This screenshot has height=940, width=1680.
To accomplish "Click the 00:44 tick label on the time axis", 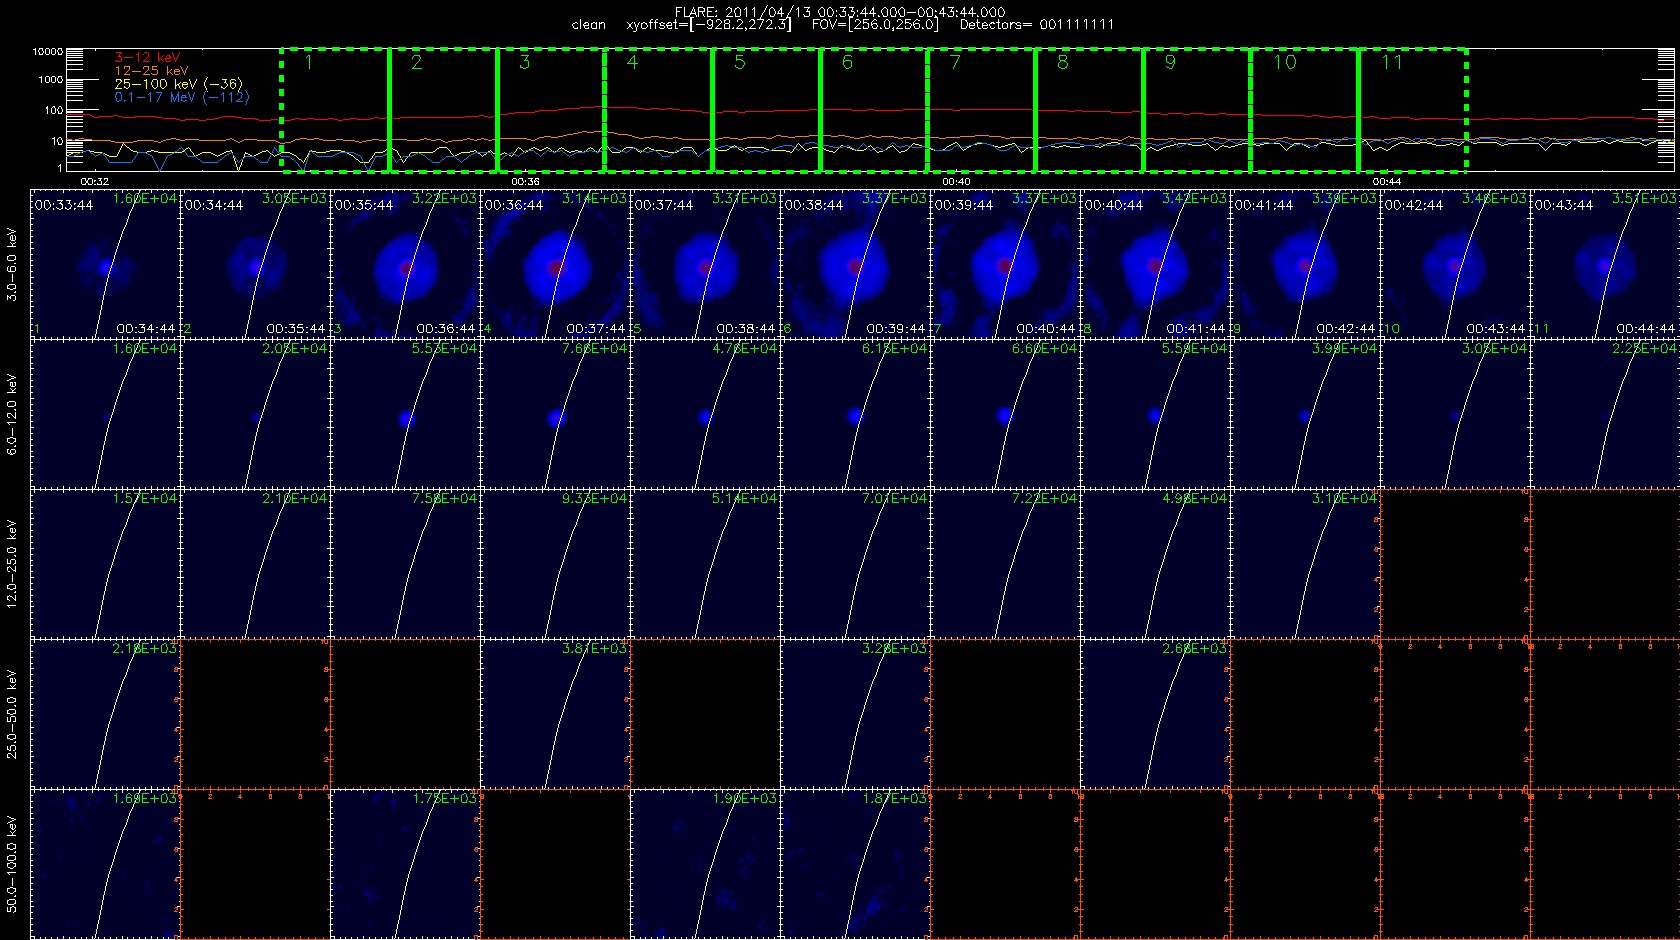I will [x=1387, y=182].
